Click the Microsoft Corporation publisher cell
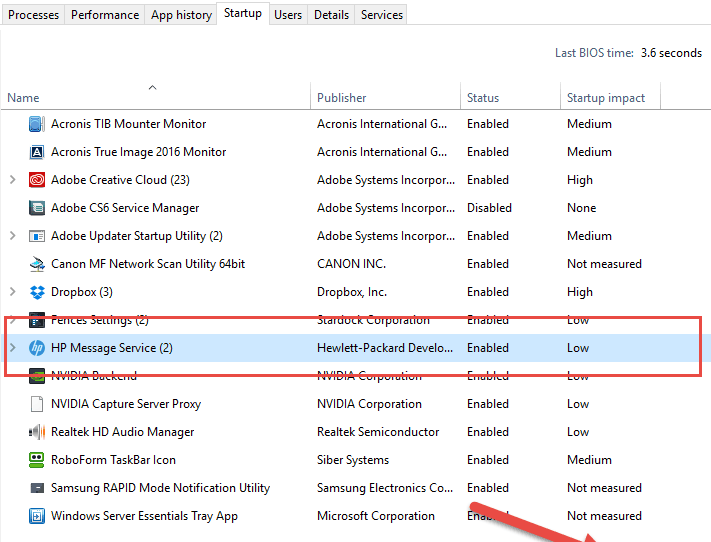 376,516
